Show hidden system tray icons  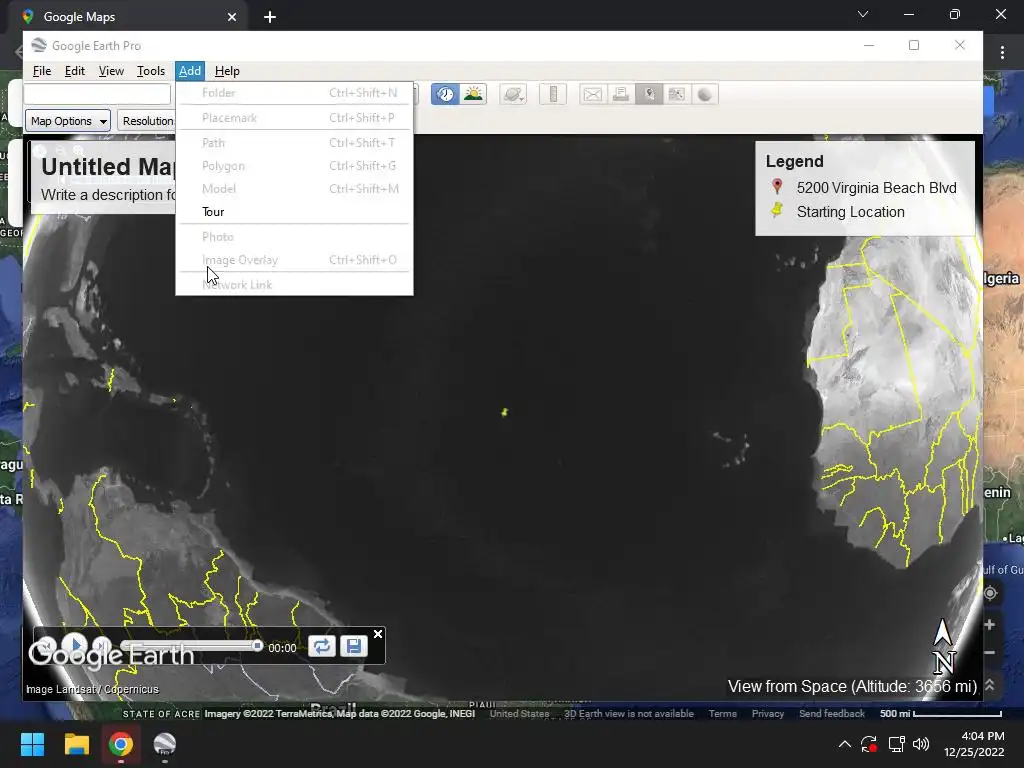844,744
